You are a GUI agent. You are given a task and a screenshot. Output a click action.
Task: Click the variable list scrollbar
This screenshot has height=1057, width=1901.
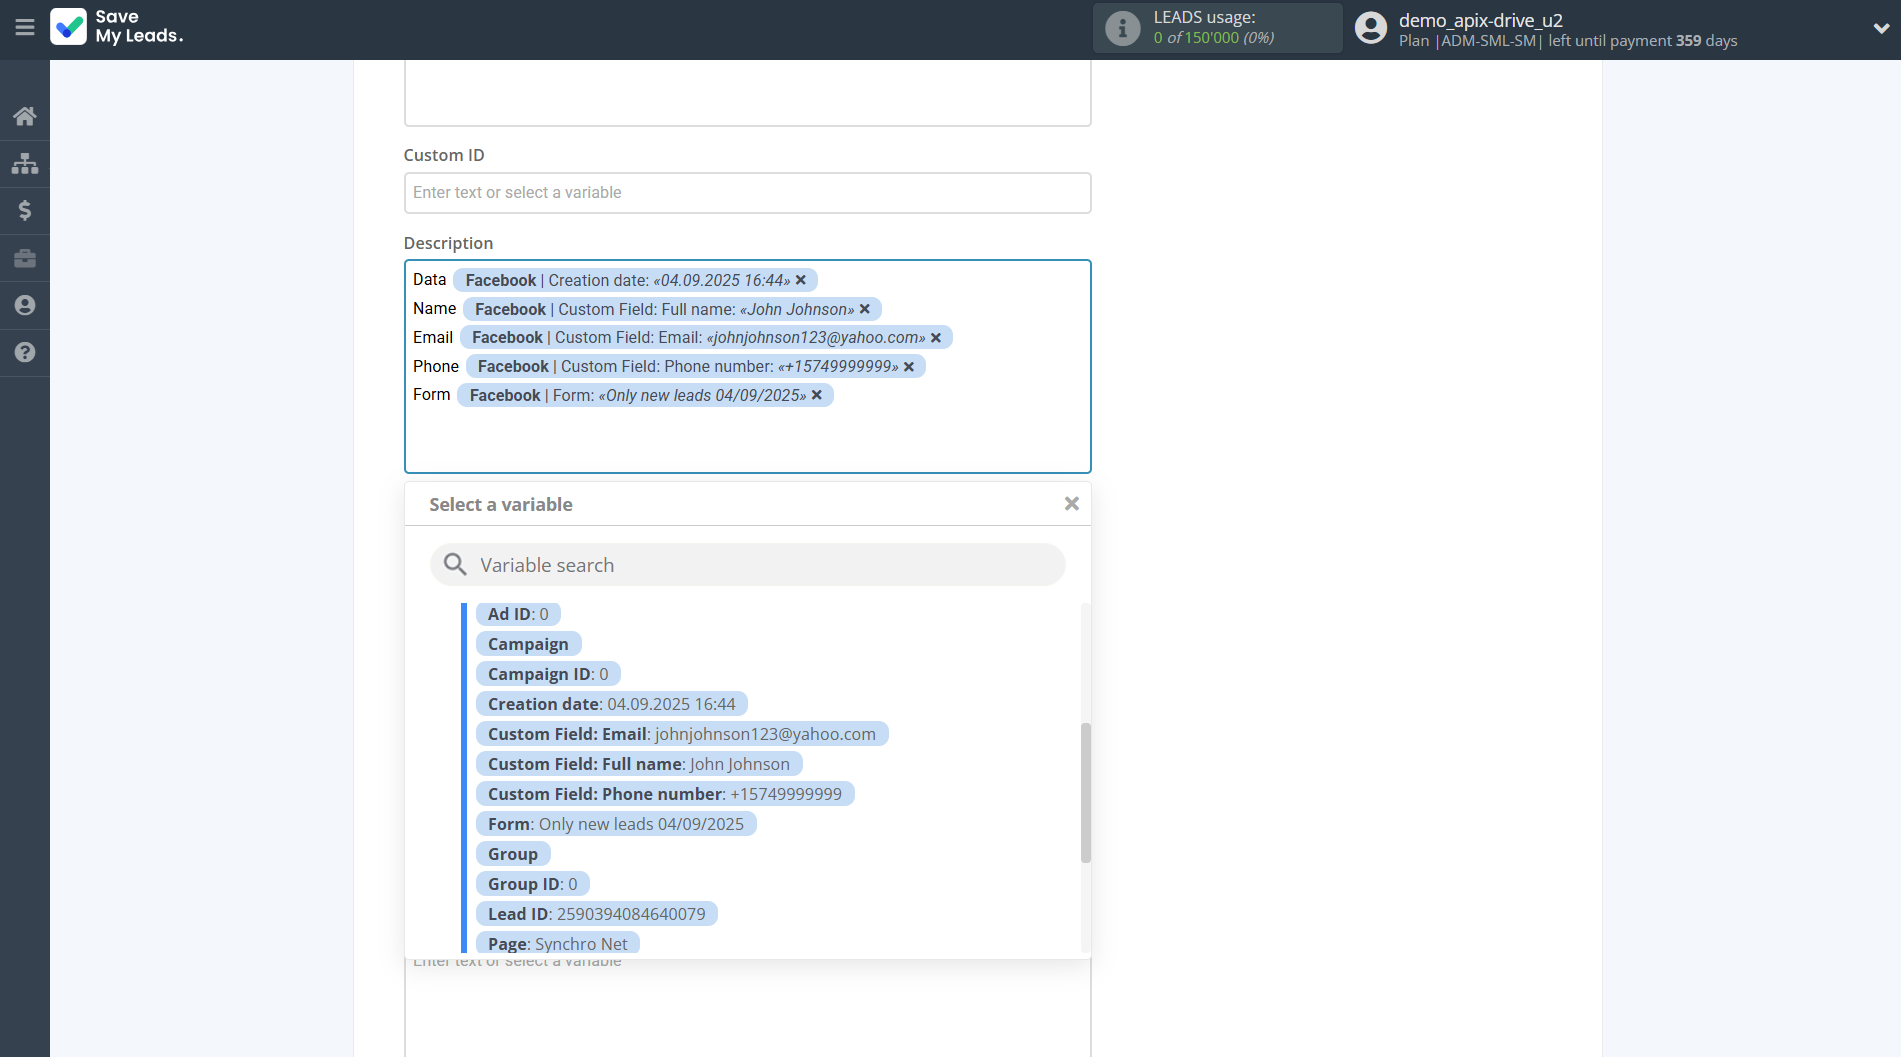point(1085,792)
